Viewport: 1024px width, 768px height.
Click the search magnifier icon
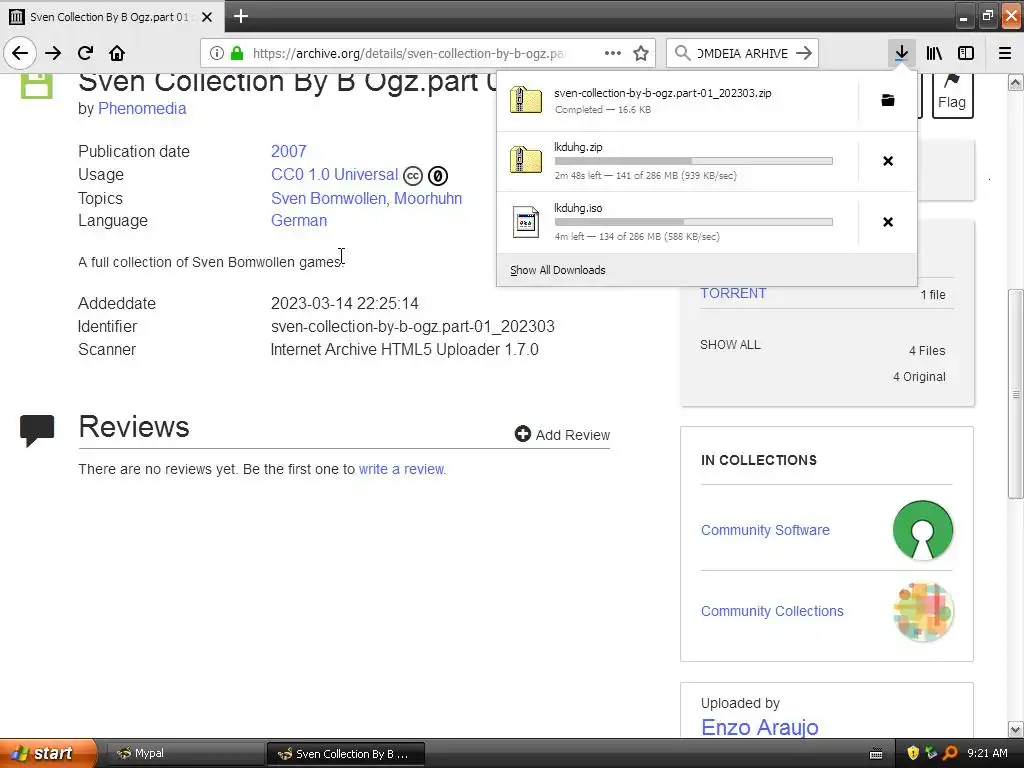682,53
